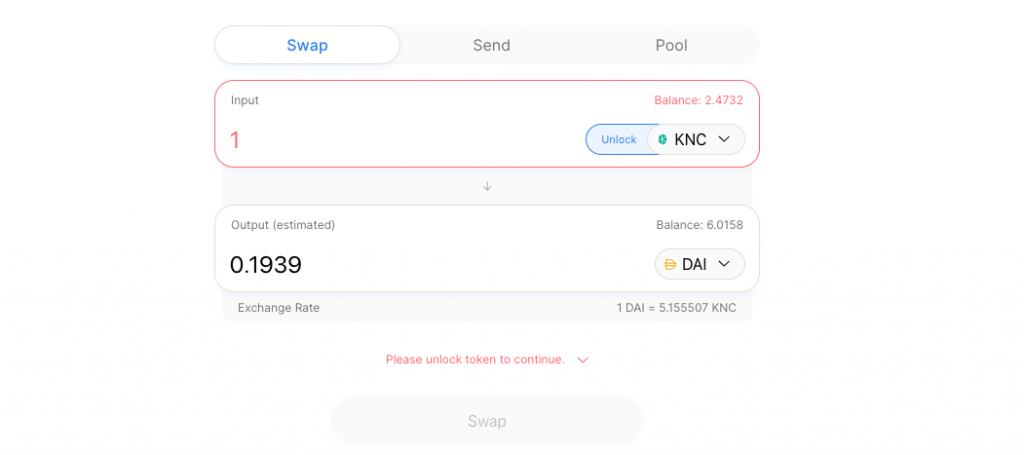The height and width of the screenshot is (455, 1024).
Task: Switch to the Swap tab
Action: tap(307, 45)
